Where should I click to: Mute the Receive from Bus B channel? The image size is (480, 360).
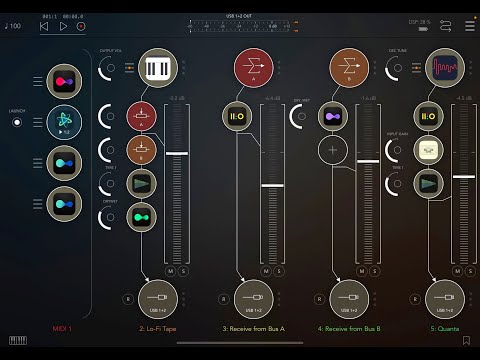(x=362, y=271)
